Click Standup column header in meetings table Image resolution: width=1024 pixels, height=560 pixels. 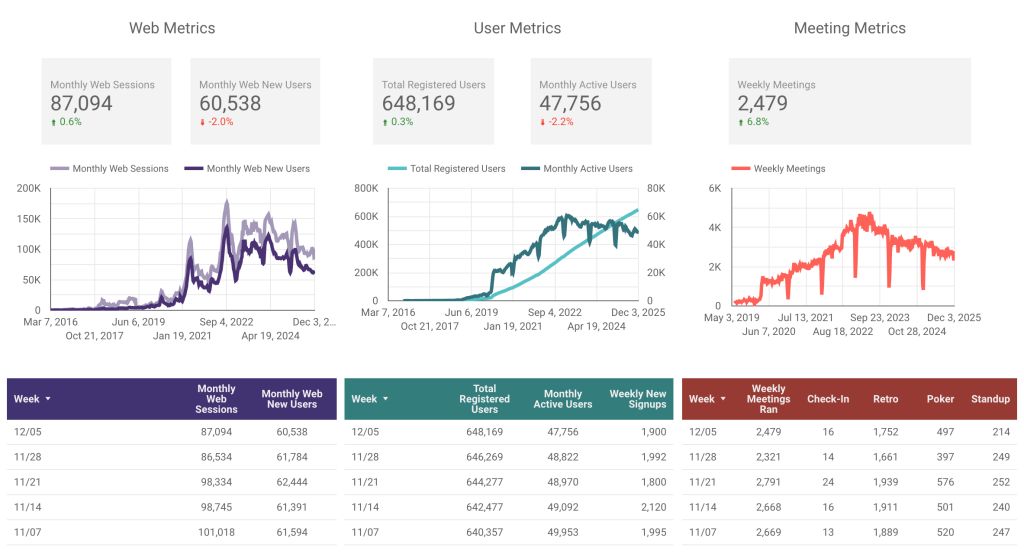tap(989, 399)
